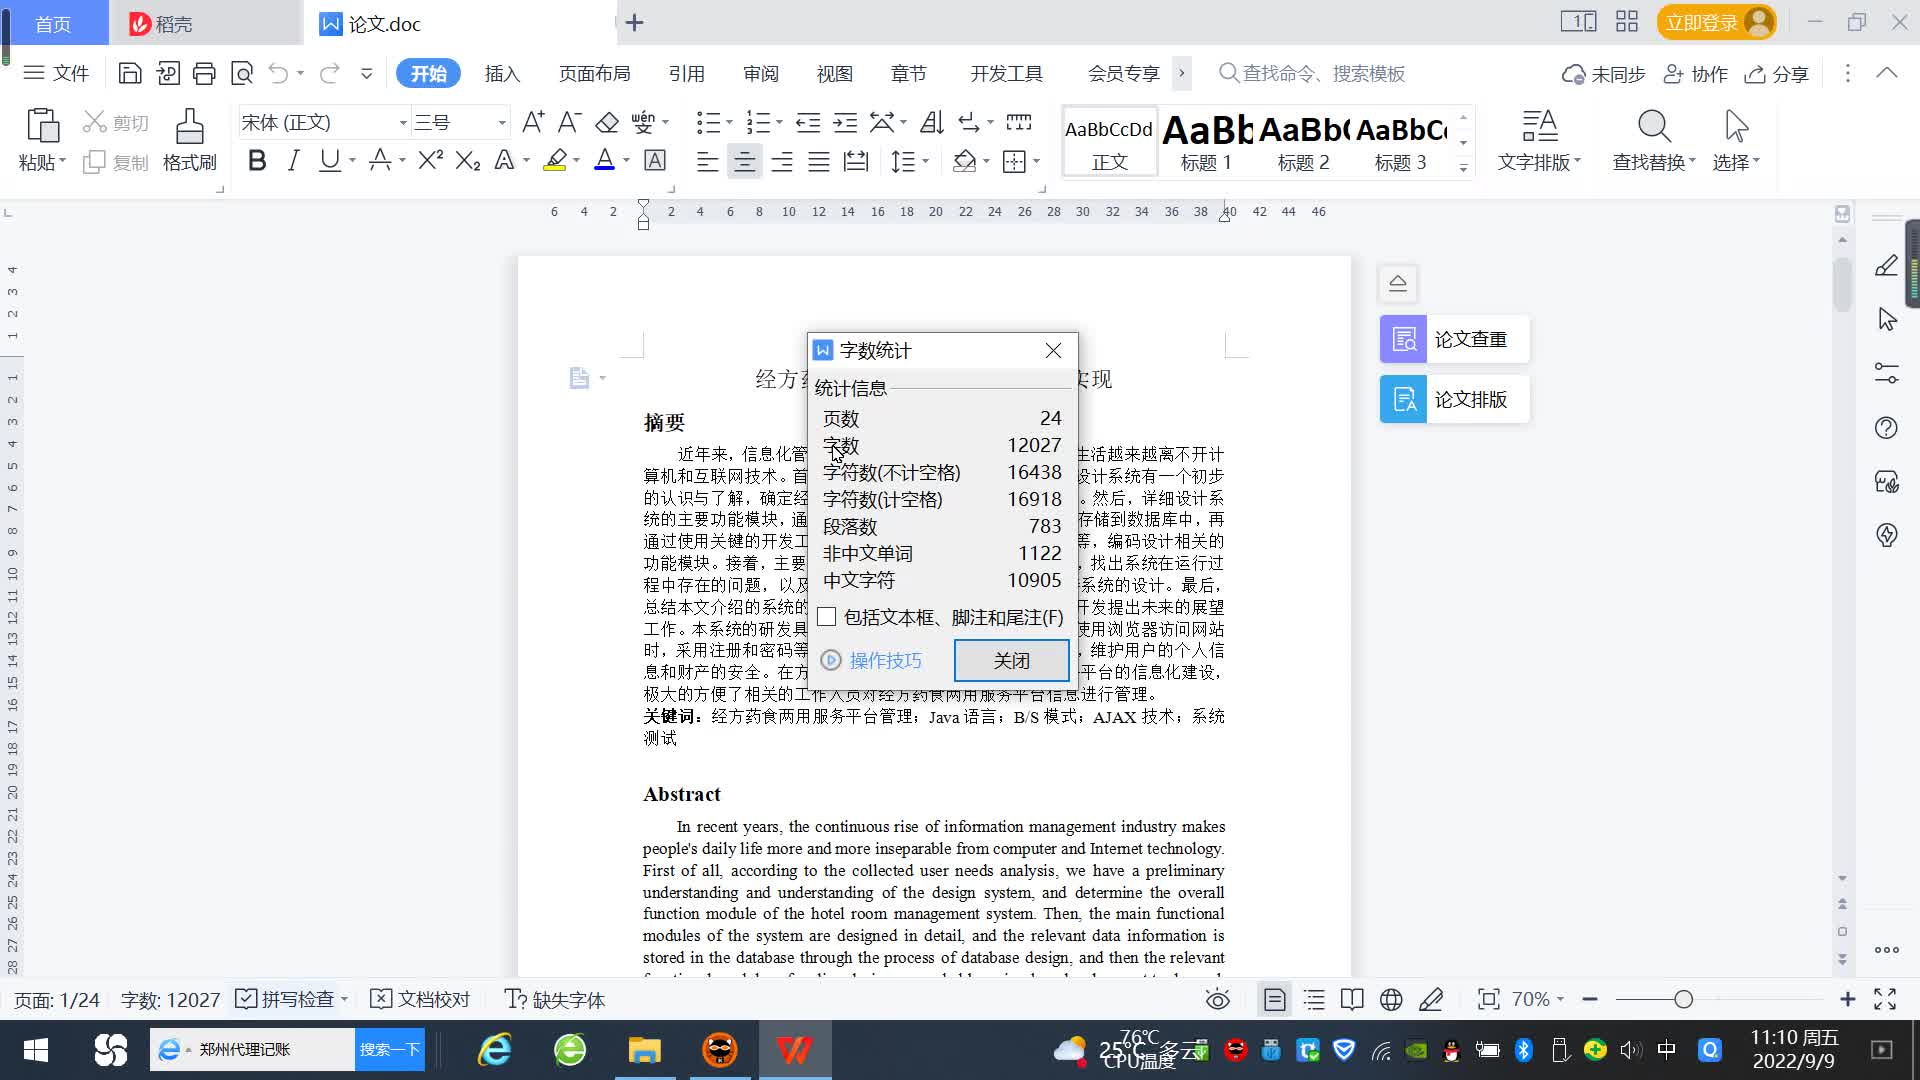Click the Clear Formatting eraser icon
1920x1080 pixels.
point(607,122)
